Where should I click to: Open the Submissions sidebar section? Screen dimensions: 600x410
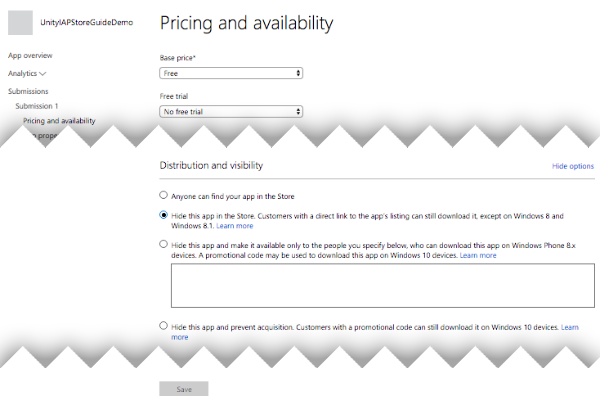(28, 91)
